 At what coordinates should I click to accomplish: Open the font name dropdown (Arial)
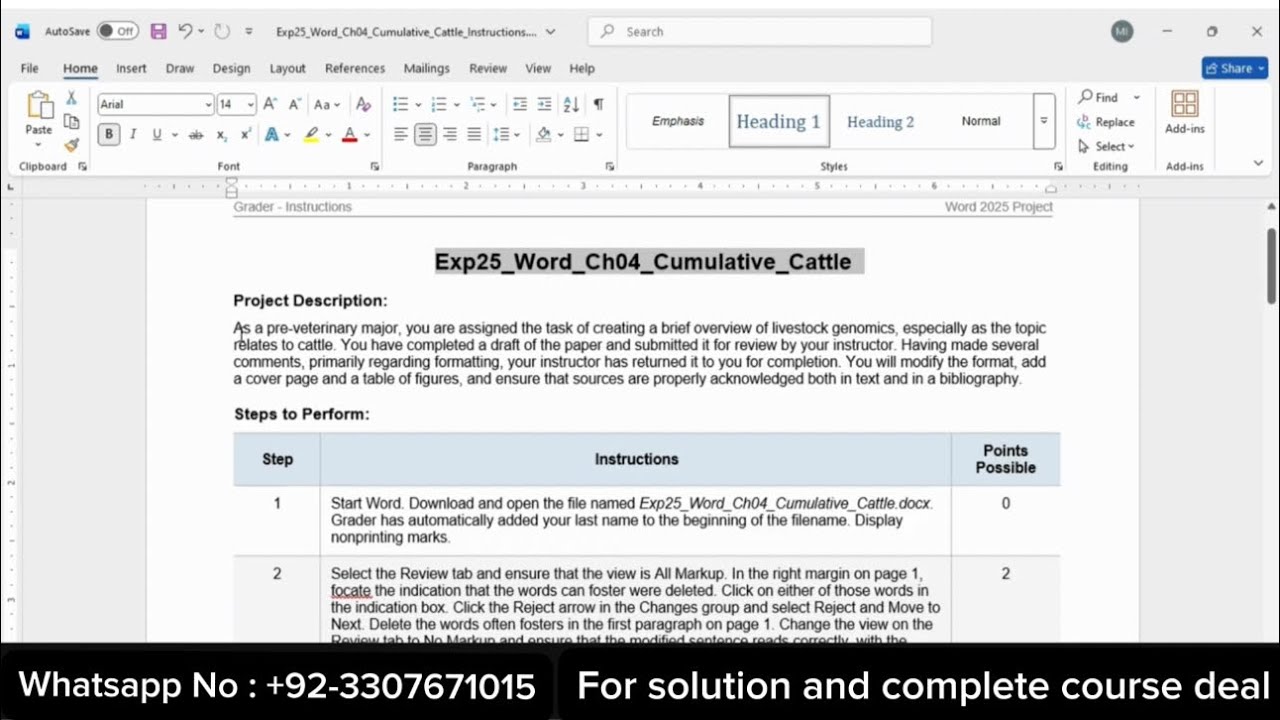(x=208, y=104)
